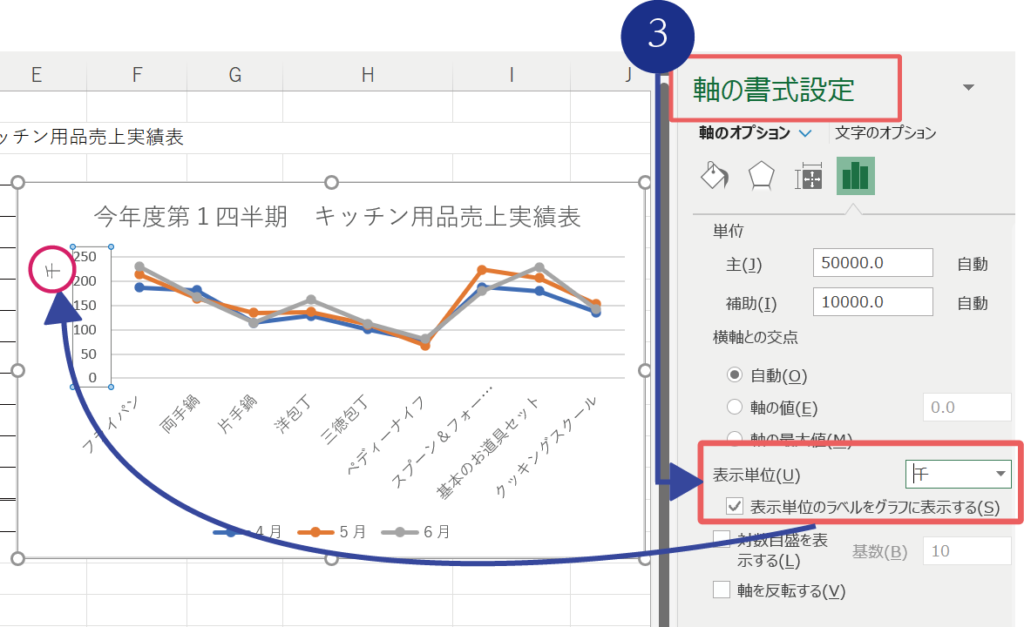Switch to 文字のオプション tab
Screen dimensions: 1024x627
click(885, 132)
